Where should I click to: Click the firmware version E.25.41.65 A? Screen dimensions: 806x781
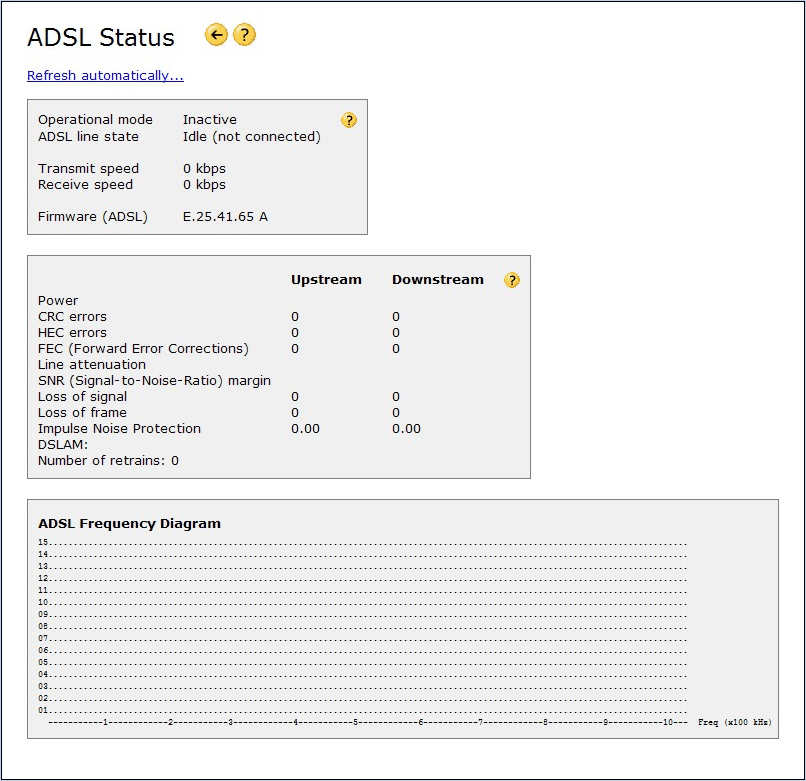225,217
